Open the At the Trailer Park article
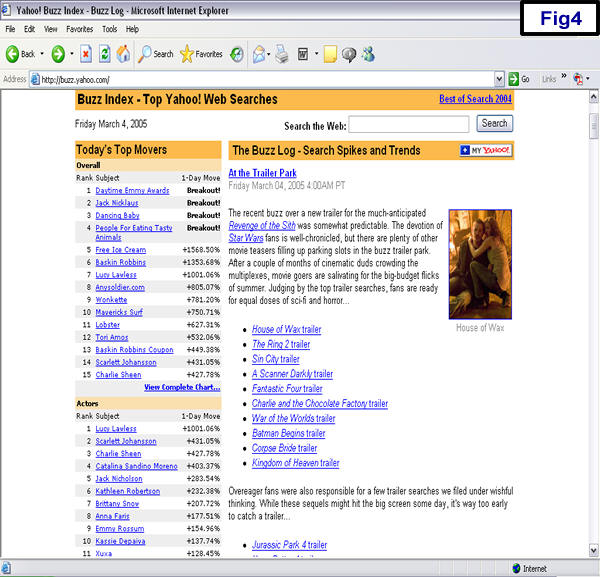600x577 pixels. coord(262,173)
